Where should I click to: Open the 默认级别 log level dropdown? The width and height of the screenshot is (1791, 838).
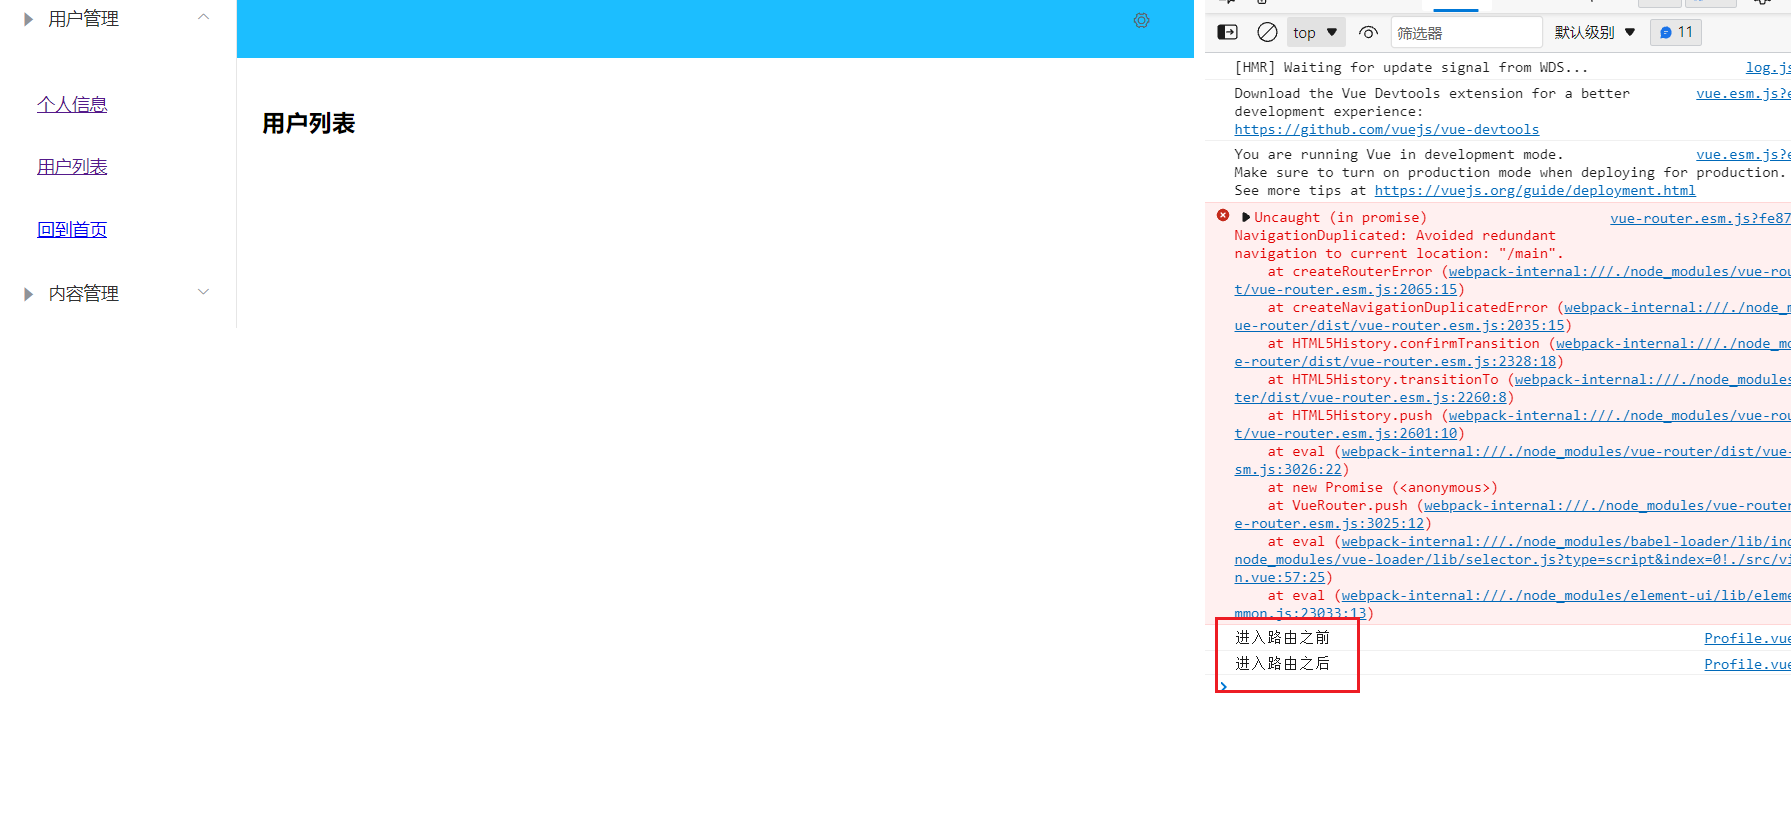coord(1594,33)
